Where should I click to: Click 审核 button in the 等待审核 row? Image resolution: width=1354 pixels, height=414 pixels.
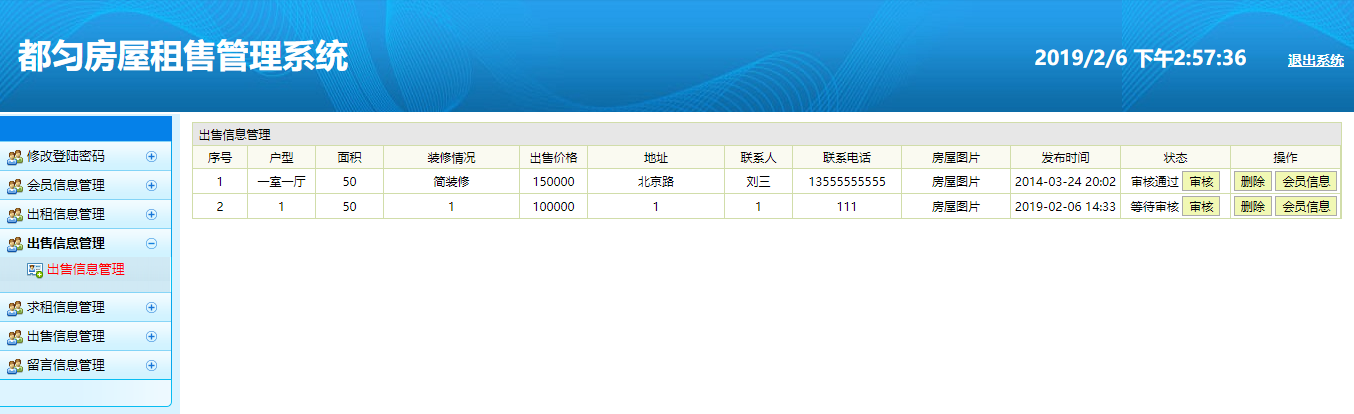point(1201,207)
